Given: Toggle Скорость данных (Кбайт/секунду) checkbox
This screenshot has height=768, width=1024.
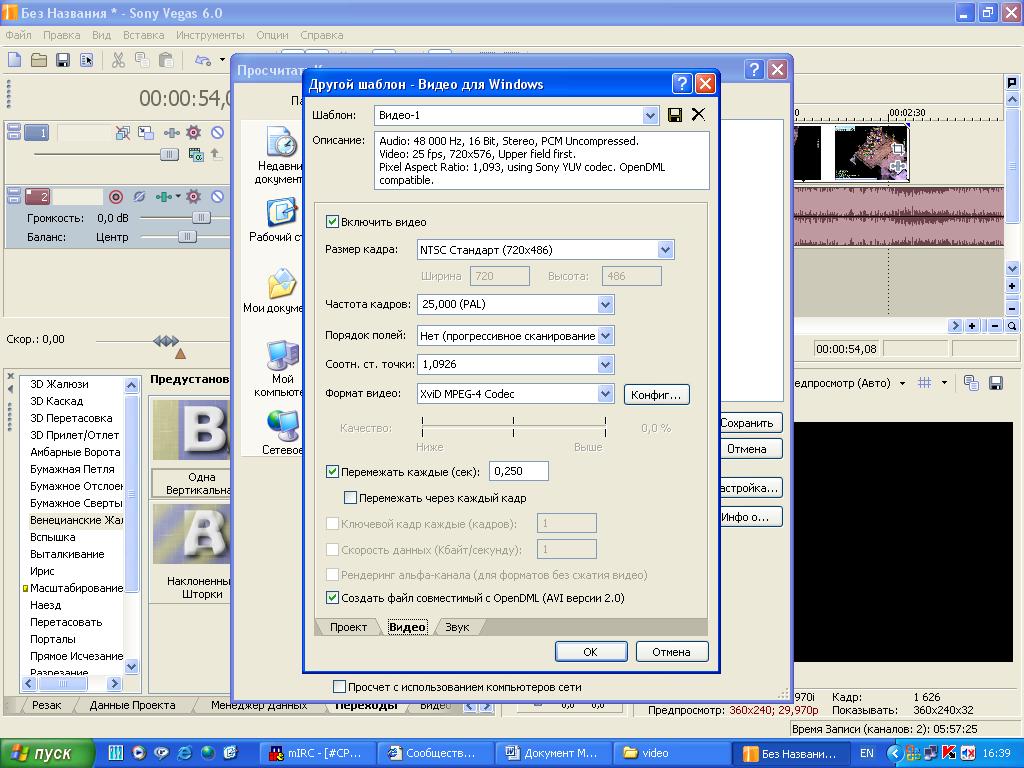Looking at the screenshot, I should [332, 549].
